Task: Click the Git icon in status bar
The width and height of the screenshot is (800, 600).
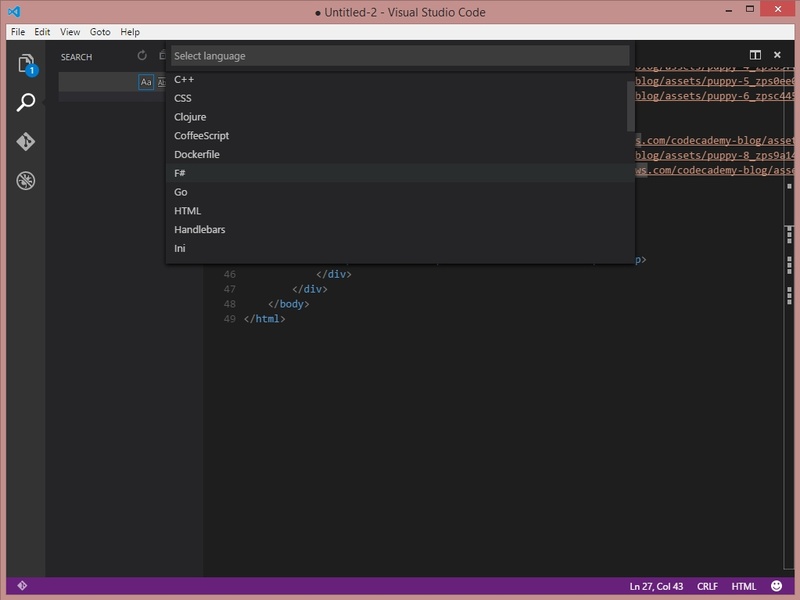Action: tap(22, 586)
